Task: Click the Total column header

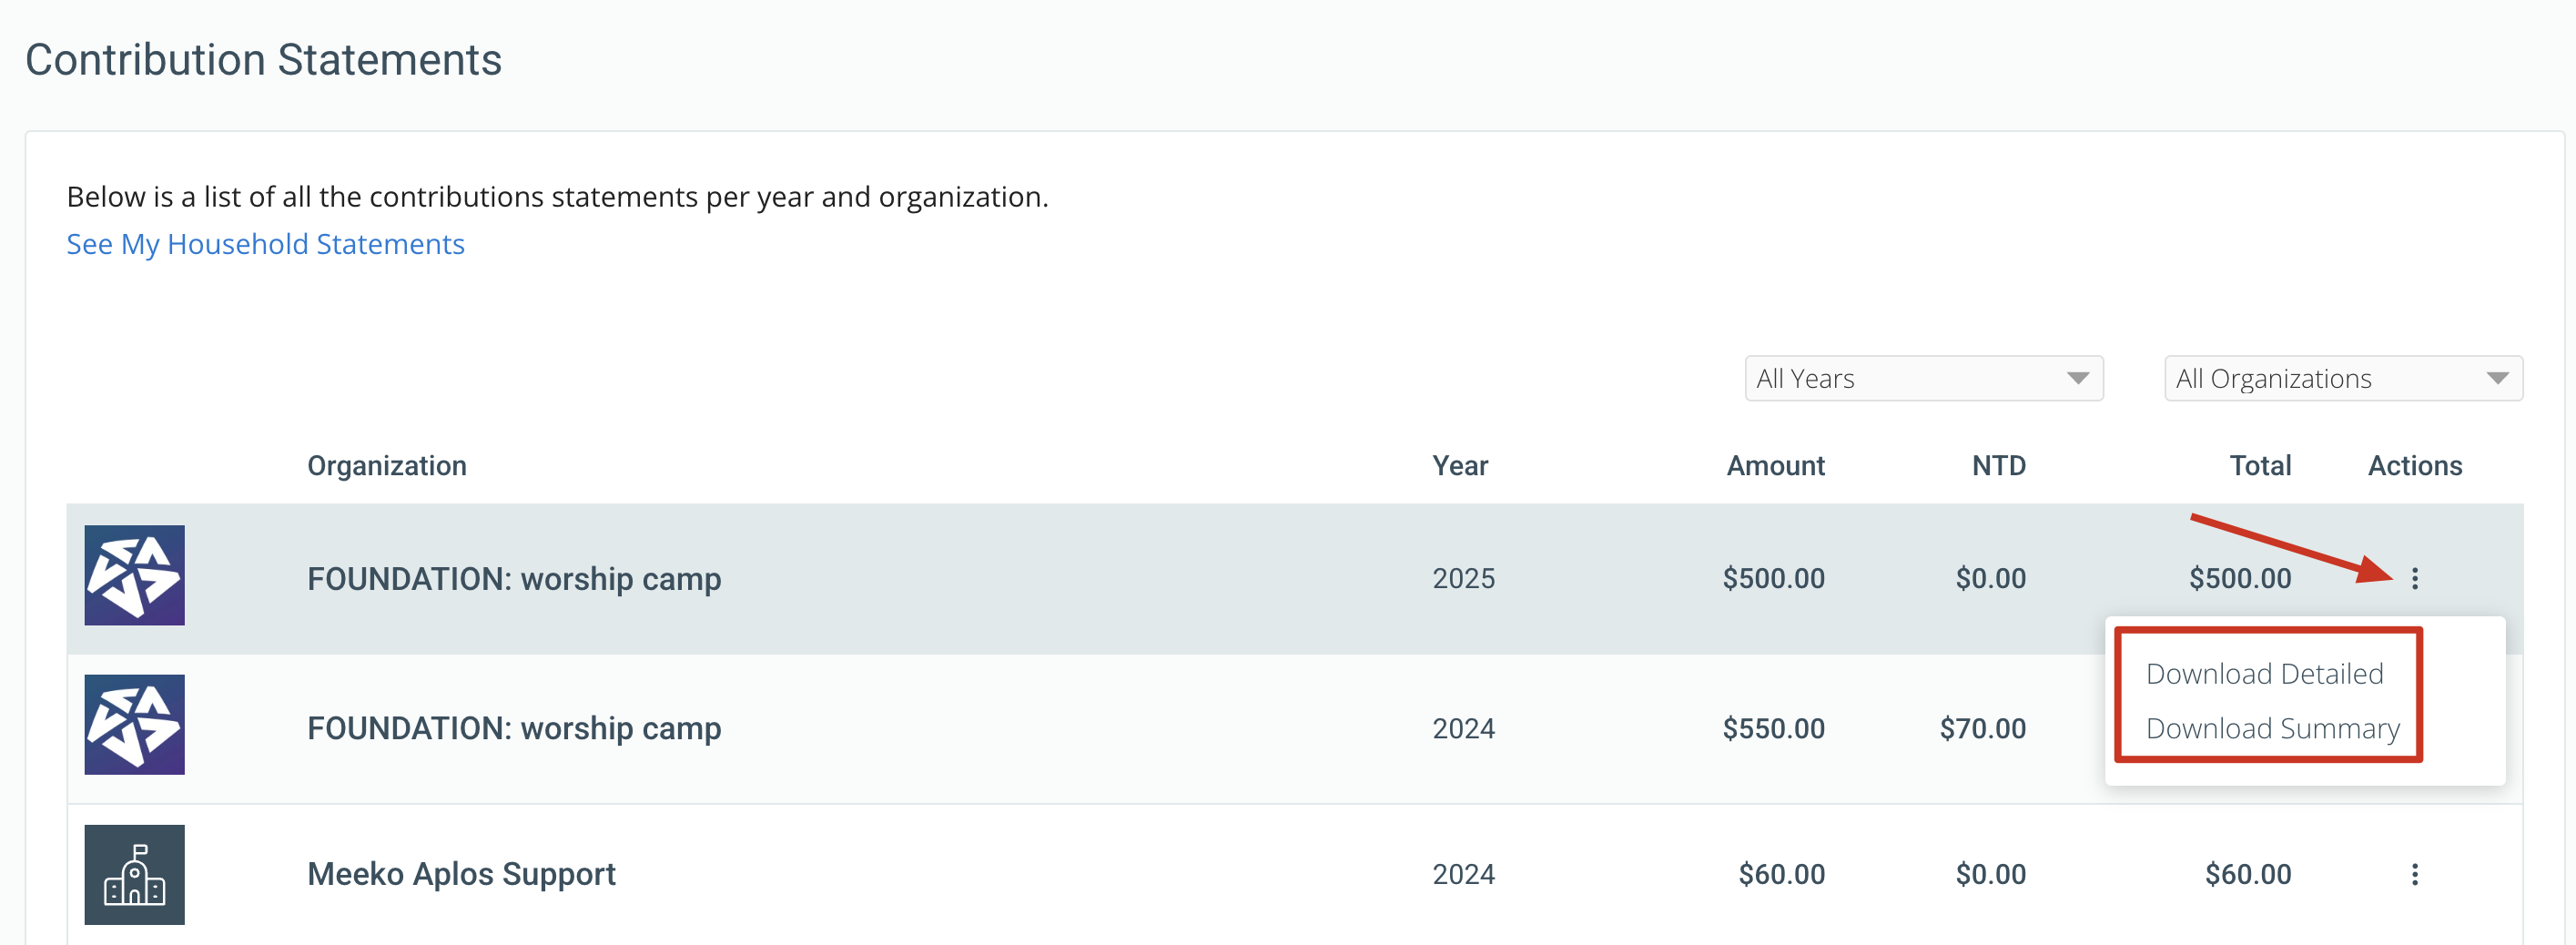Action: (x=2260, y=466)
